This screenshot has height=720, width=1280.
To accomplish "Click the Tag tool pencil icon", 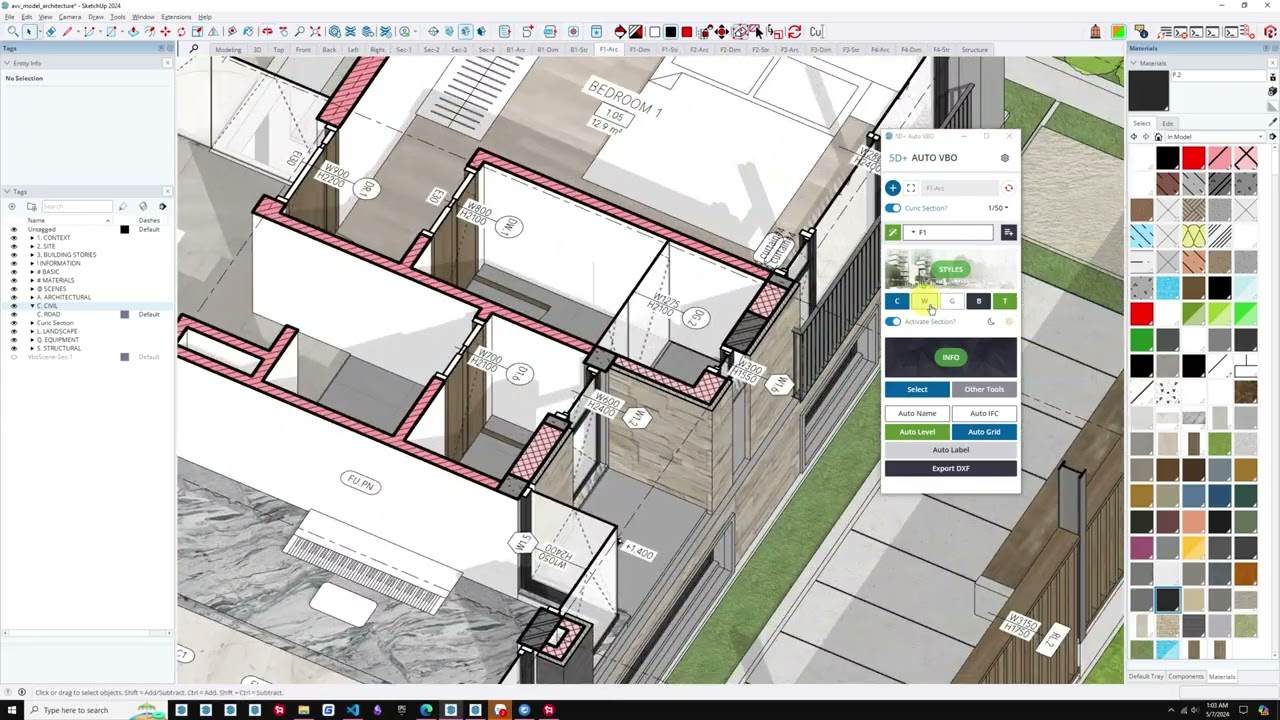I will (x=123, y=207).
